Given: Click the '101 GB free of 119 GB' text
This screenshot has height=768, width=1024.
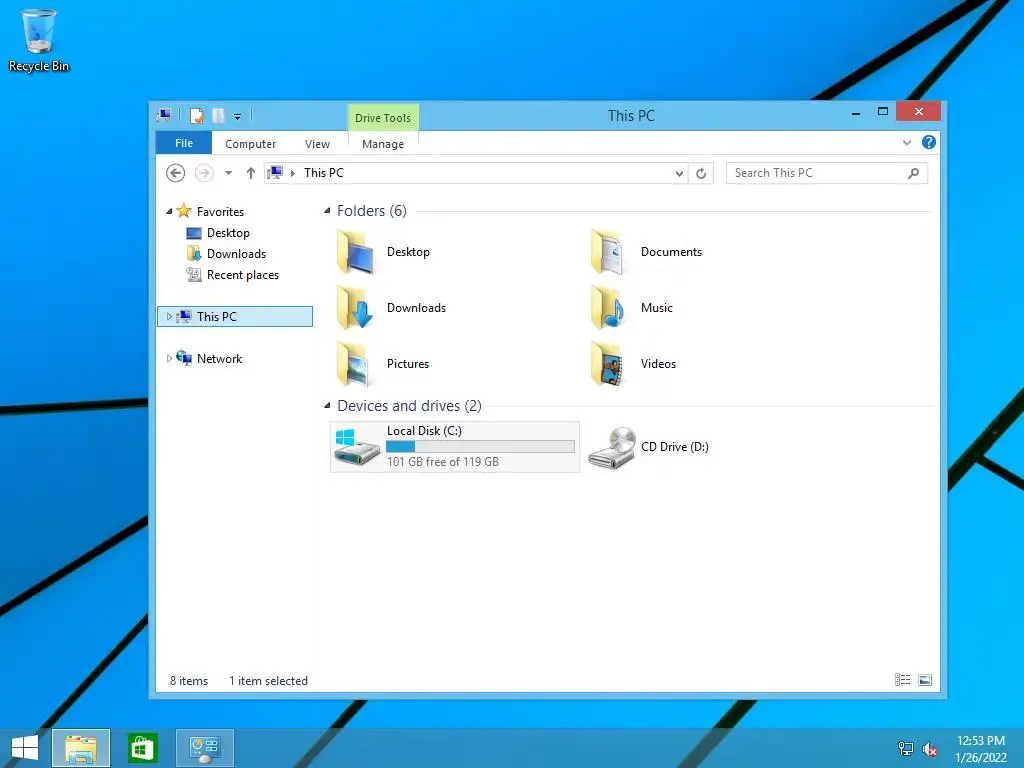Looking at the screenshot, I should click(x=443, y=462).
